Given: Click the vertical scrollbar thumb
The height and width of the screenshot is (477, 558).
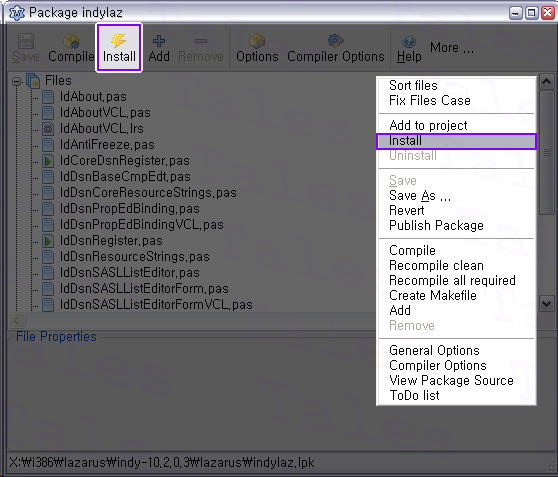Looking at the screenshot, I should click(x=547, y=152).
